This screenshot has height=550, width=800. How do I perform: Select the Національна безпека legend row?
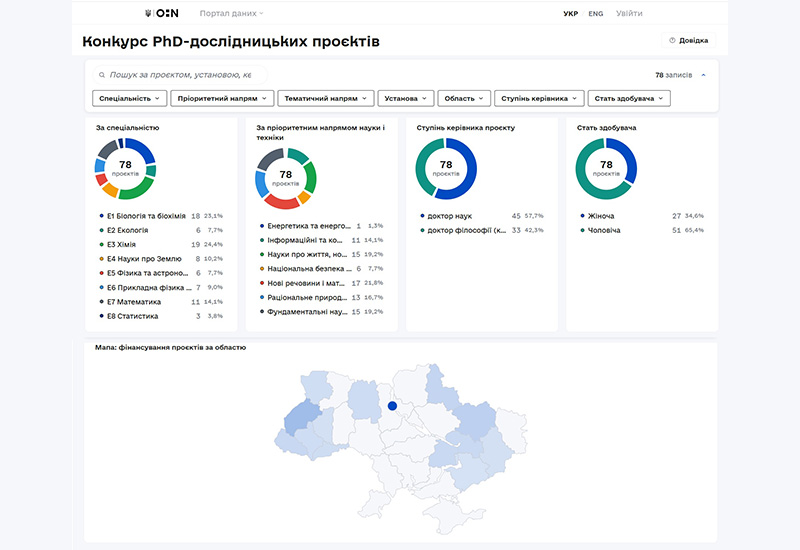pyautogui.click(x=321, y=268)
